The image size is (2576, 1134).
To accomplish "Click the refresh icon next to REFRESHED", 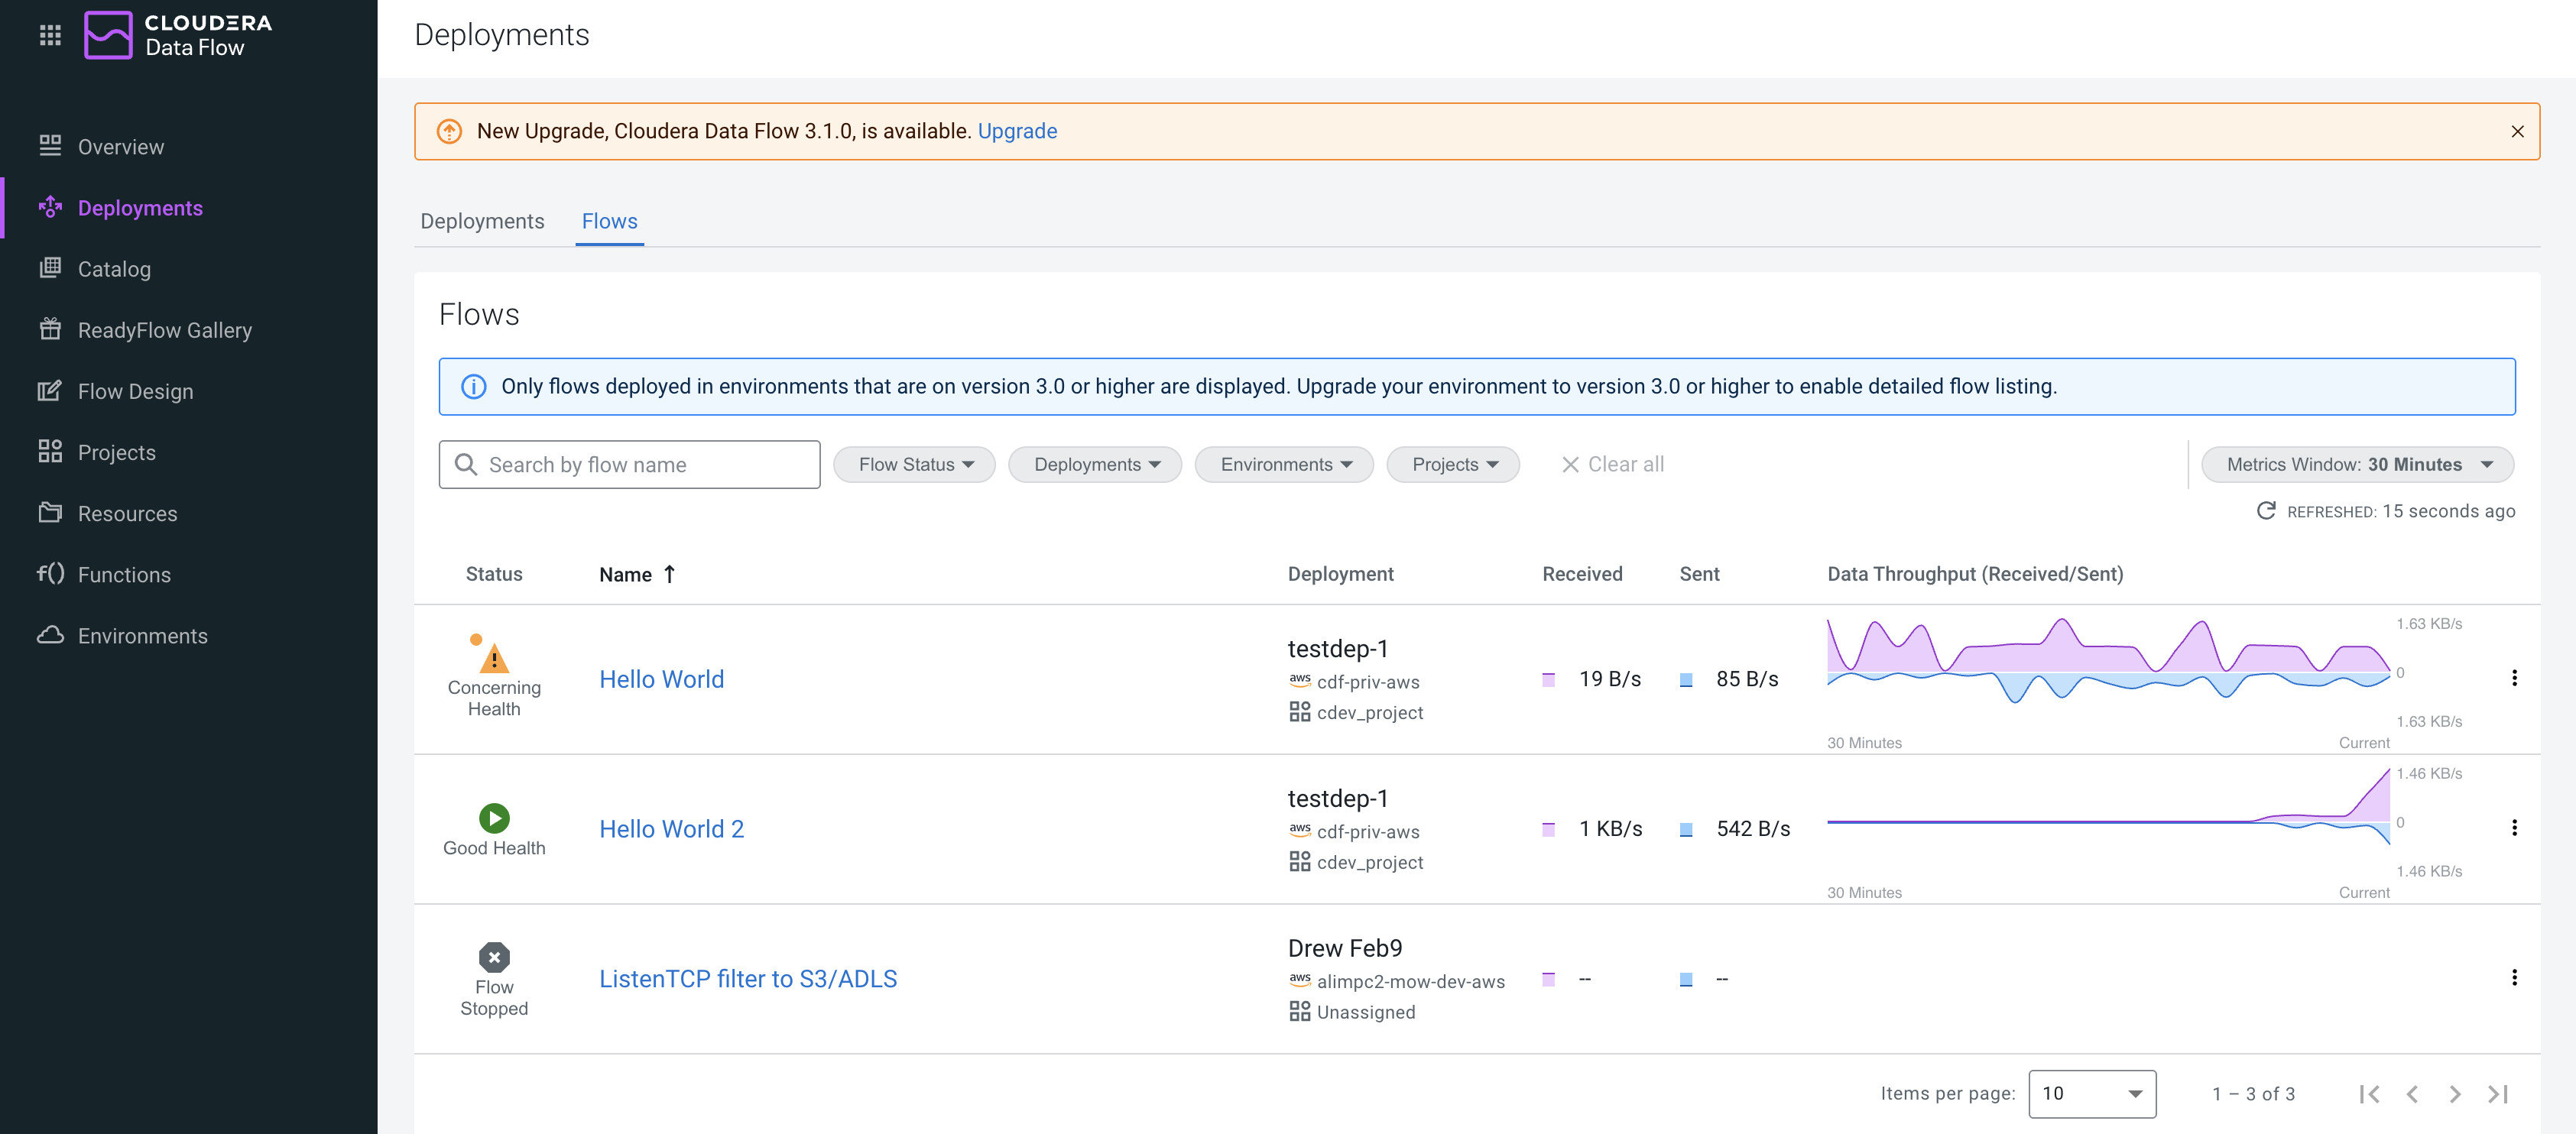I will [x=2266, y=511].
